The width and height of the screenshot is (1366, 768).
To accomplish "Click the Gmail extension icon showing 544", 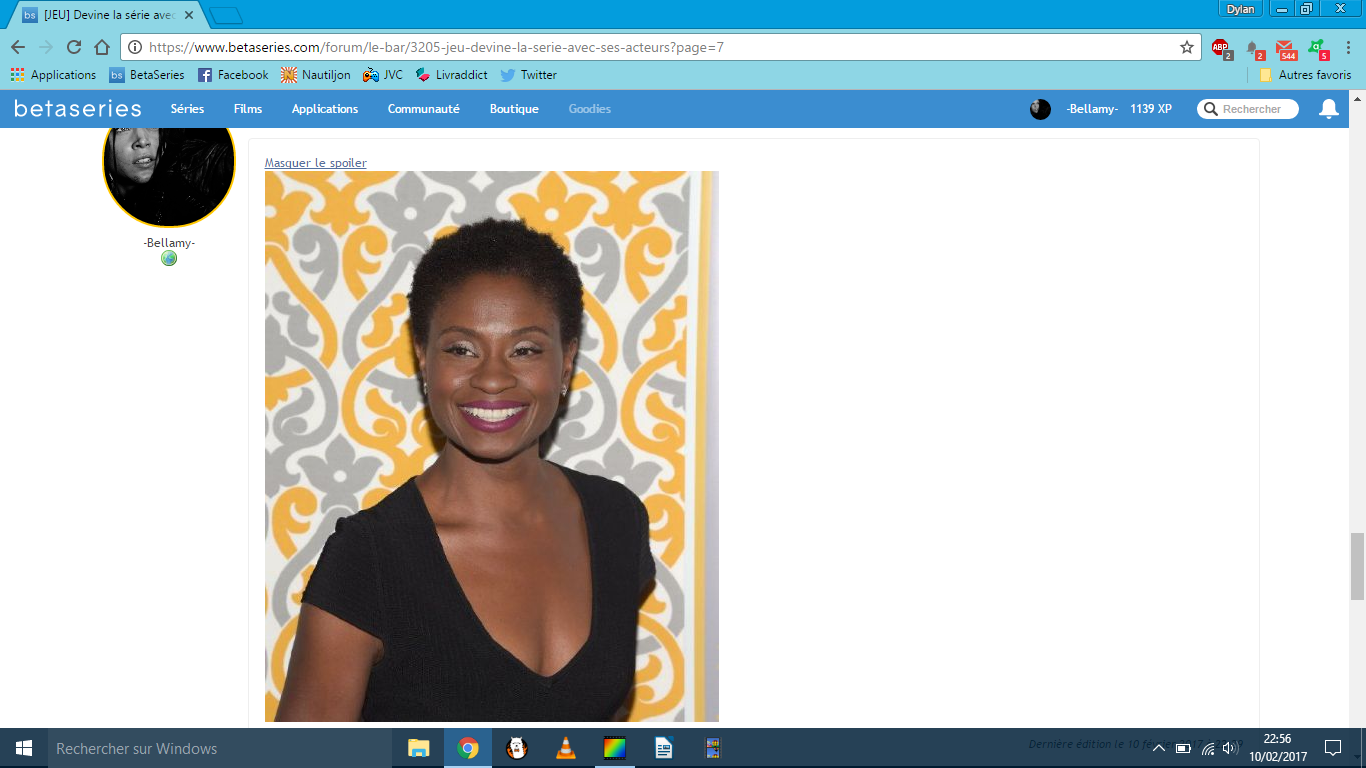I will (1285, 48).
